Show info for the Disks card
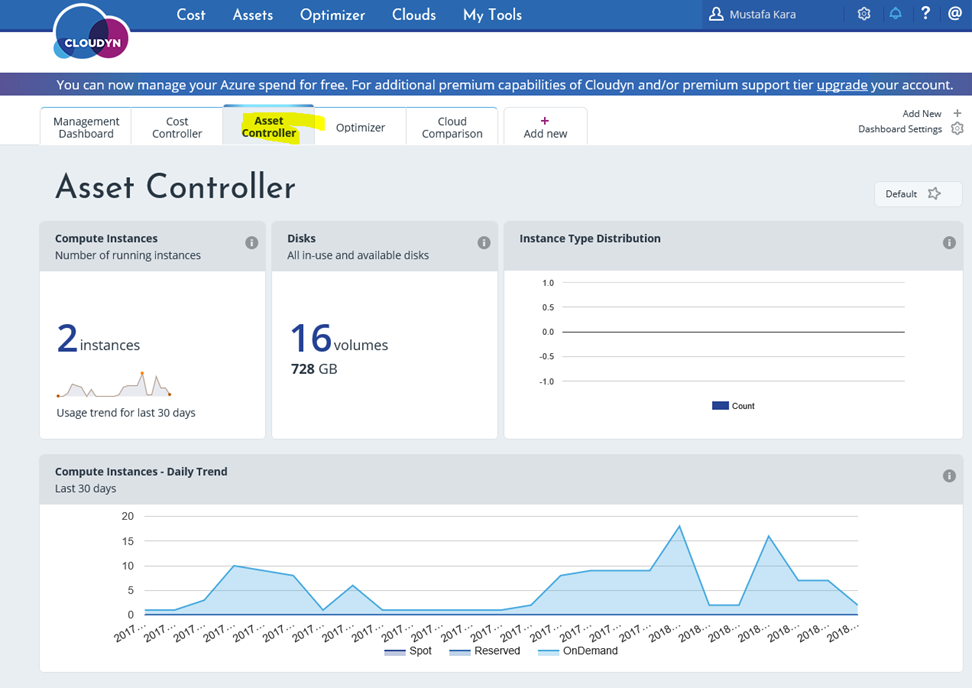The width and height of the screenshot is (972, 688). (484, 243)
